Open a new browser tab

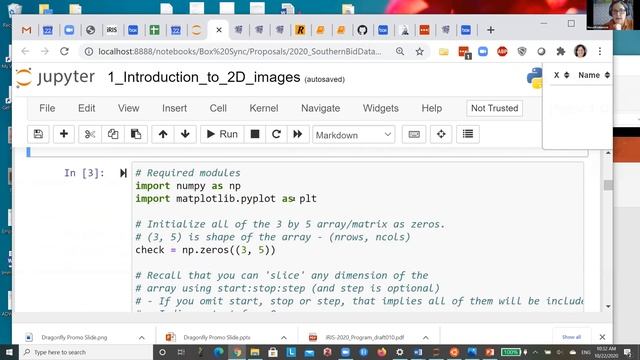point(491,30)
